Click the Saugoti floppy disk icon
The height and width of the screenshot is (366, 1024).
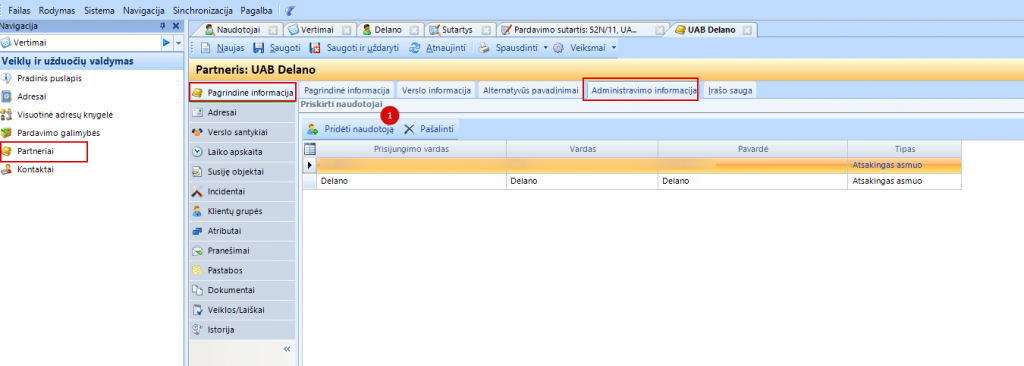click(258, 48)
